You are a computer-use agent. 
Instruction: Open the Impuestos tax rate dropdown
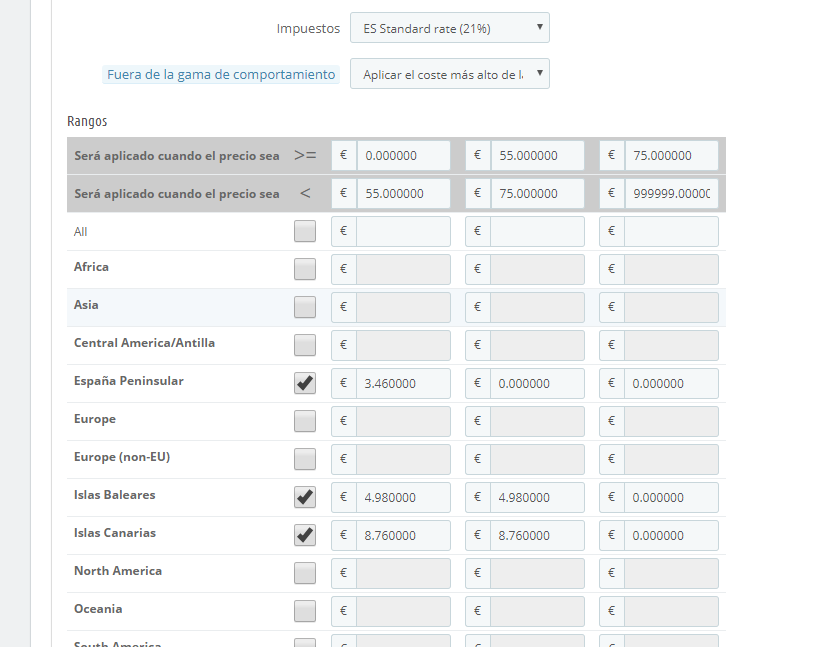pos(449,28)
